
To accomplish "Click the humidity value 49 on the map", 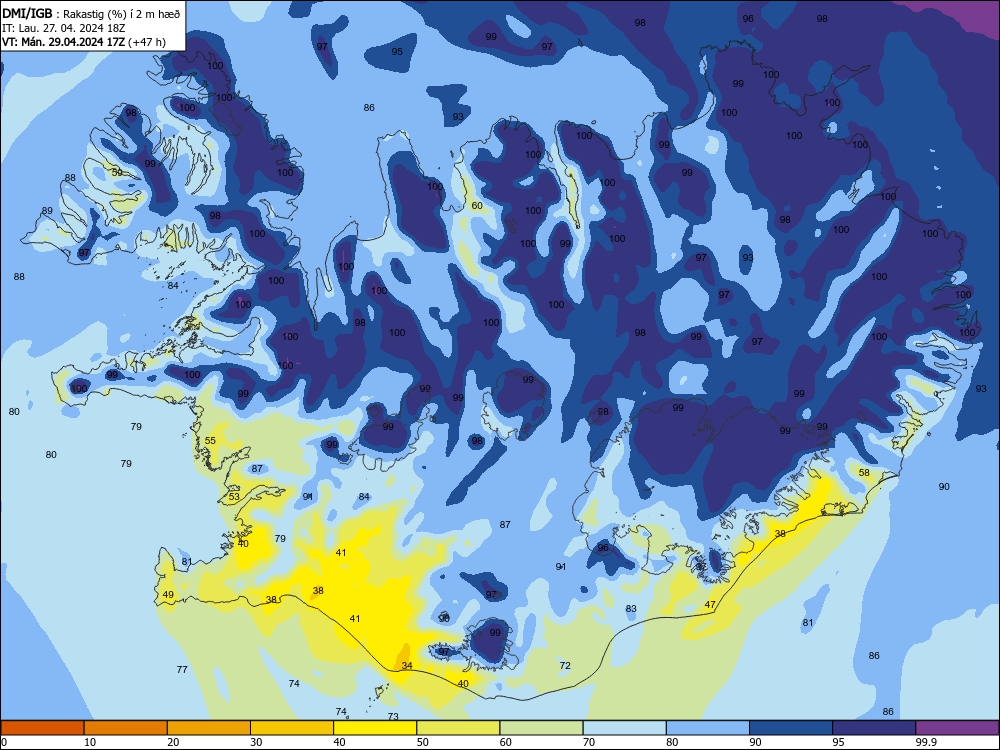I will click(x=168, y=594).
